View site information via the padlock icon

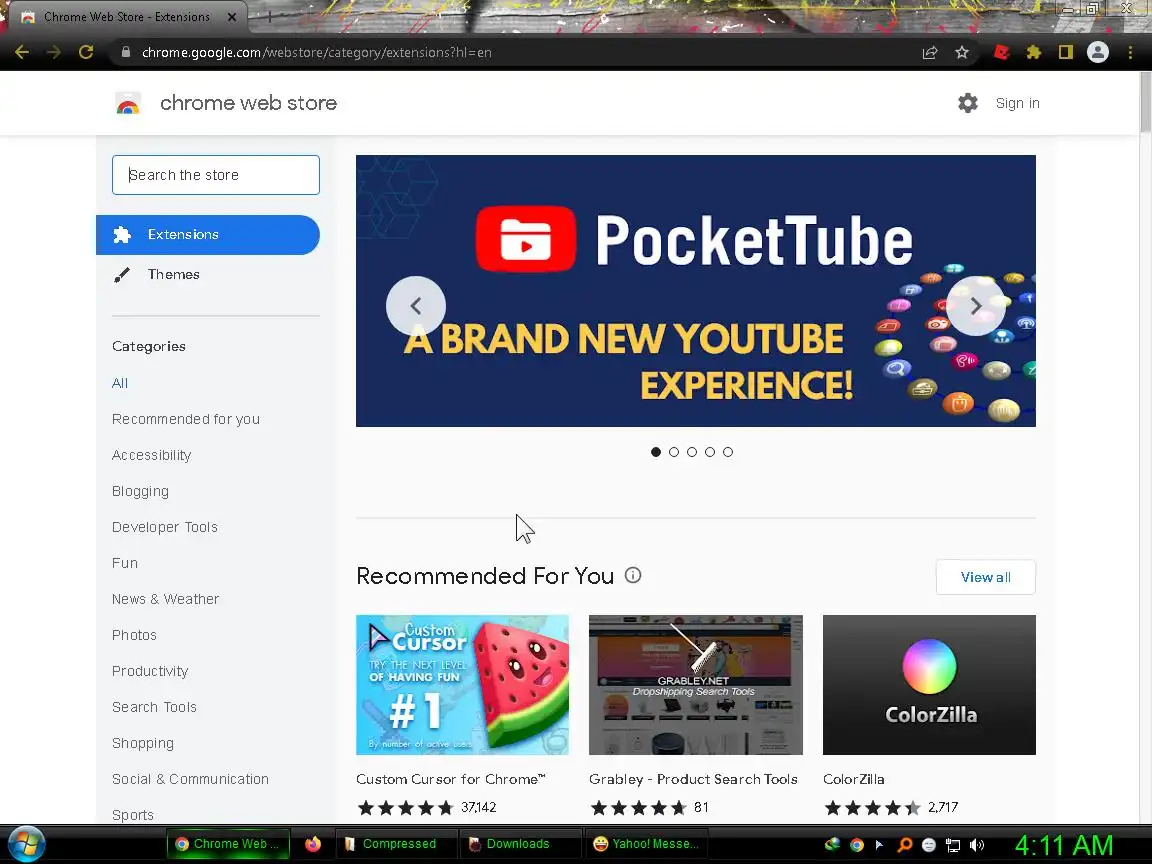[126, 52]
